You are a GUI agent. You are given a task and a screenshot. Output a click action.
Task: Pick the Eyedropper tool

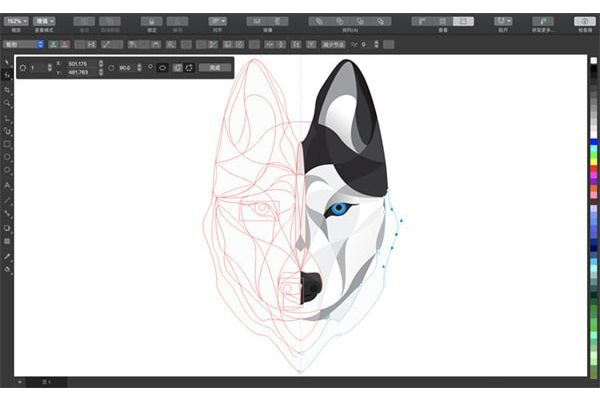tap(7, 256)
